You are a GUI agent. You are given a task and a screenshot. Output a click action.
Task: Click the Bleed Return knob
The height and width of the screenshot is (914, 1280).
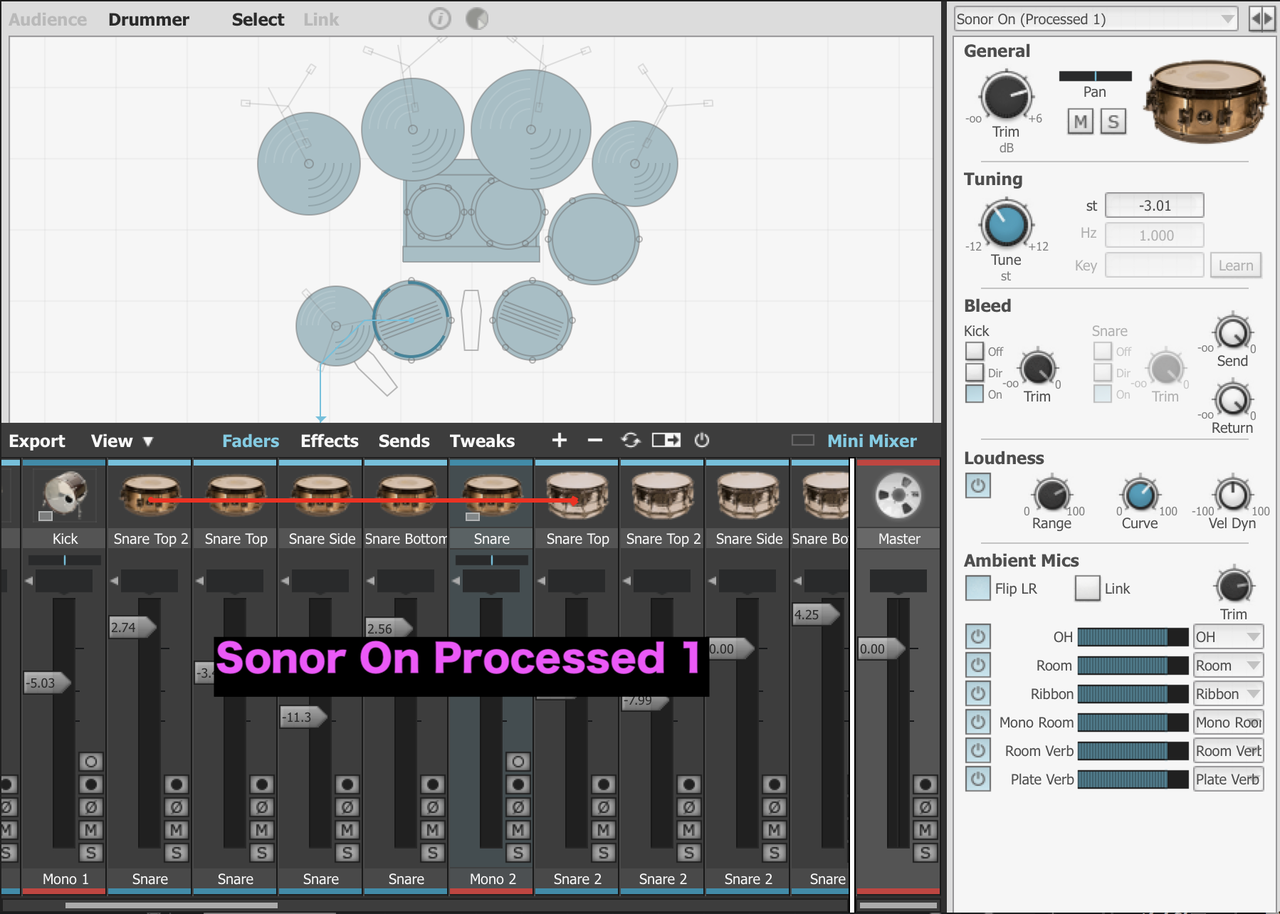coord(1232,400)
